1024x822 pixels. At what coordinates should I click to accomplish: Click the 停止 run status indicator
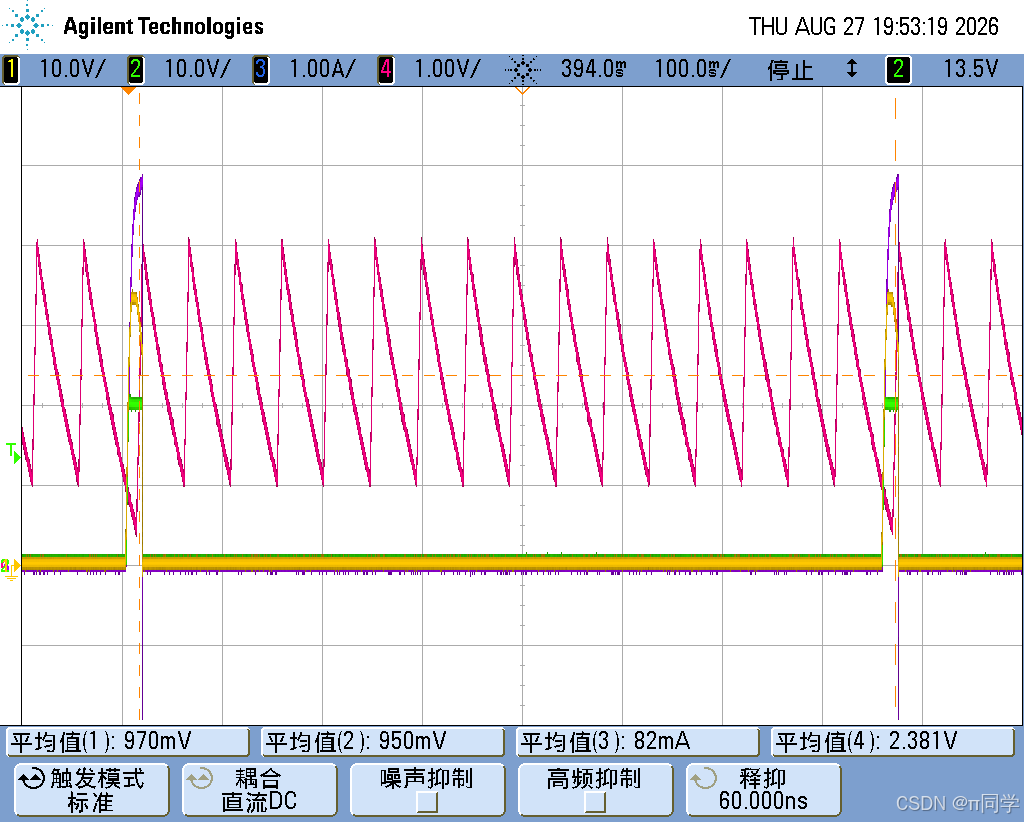click(790, 69)
